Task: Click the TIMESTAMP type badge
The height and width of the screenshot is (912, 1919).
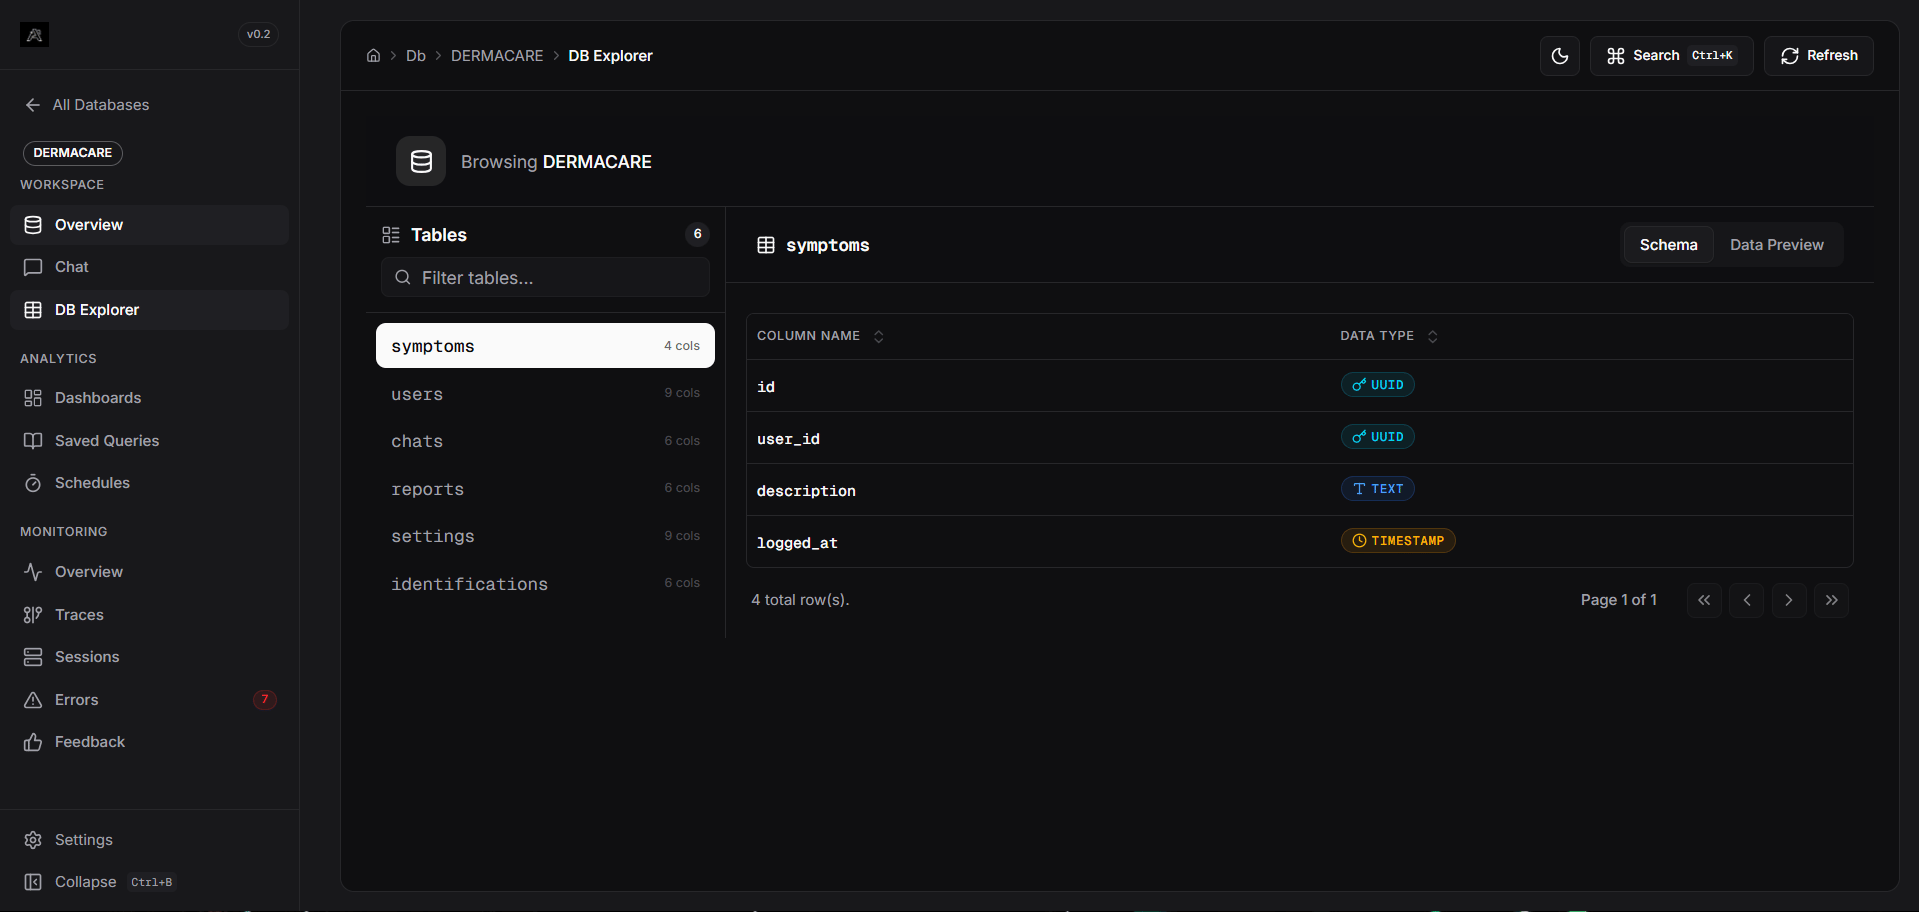Action: 1398,541
